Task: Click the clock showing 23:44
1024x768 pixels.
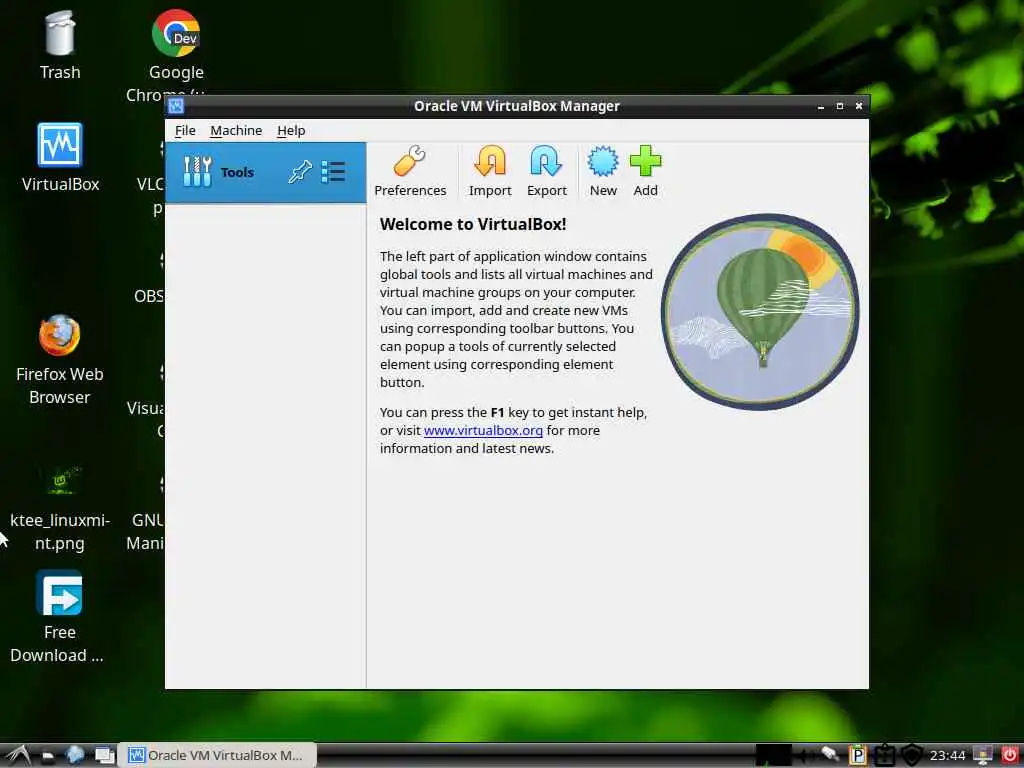Action: pyautogui.click(x=947, y=756)
